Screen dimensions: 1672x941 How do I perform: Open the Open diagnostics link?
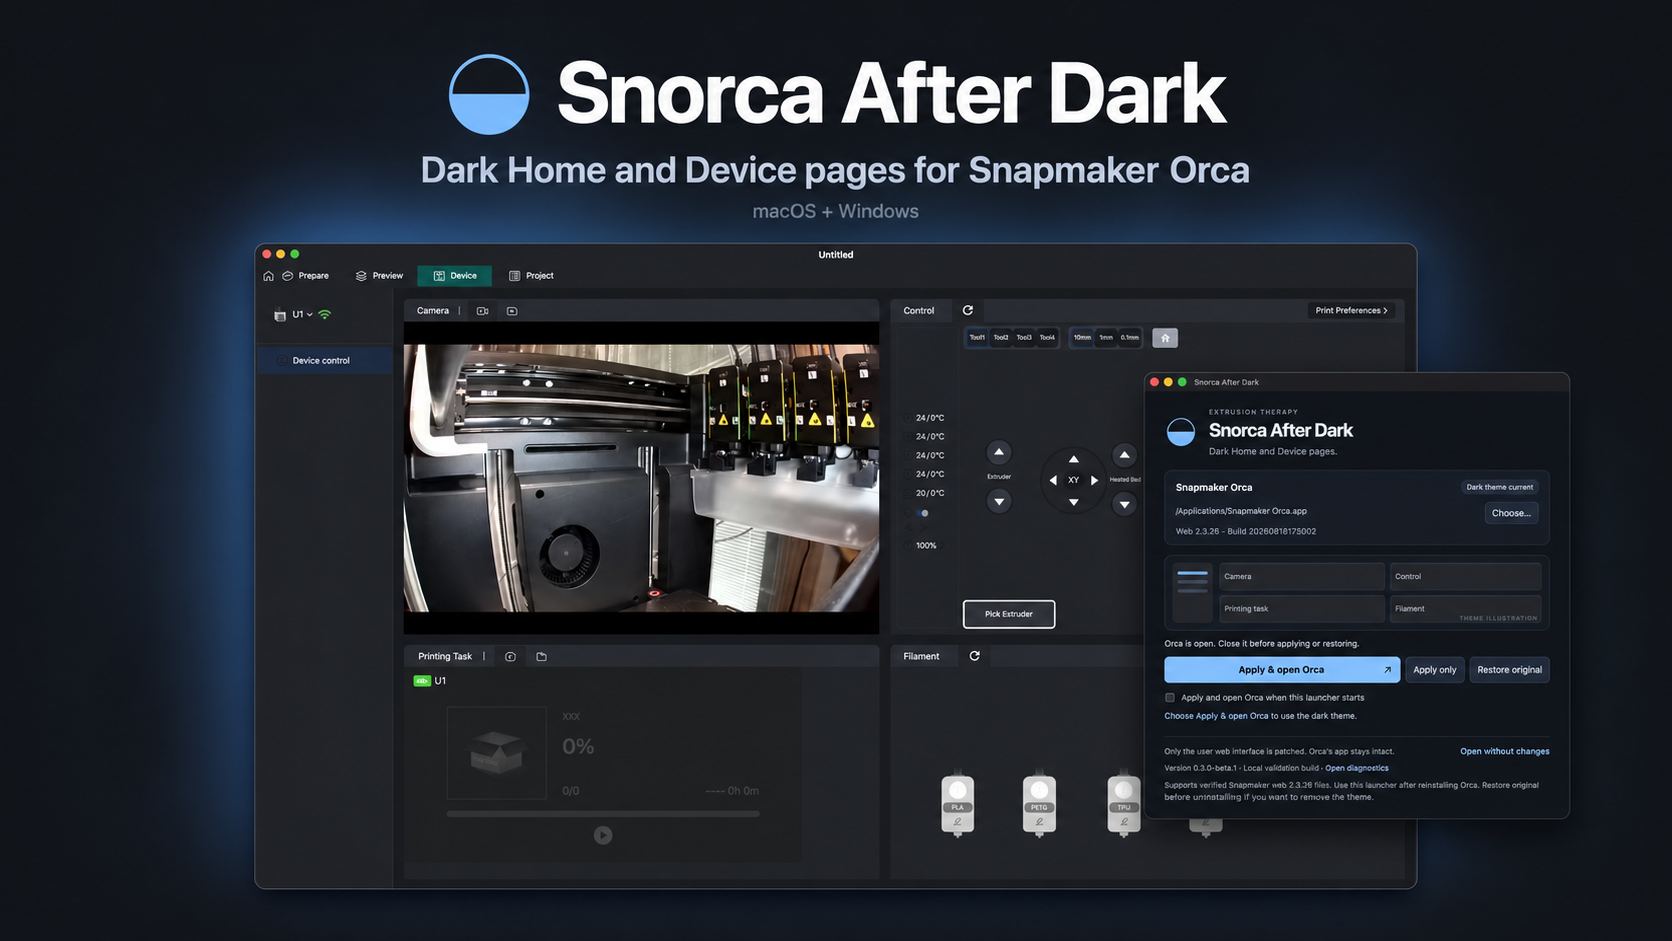click(x=1357, y=768)
